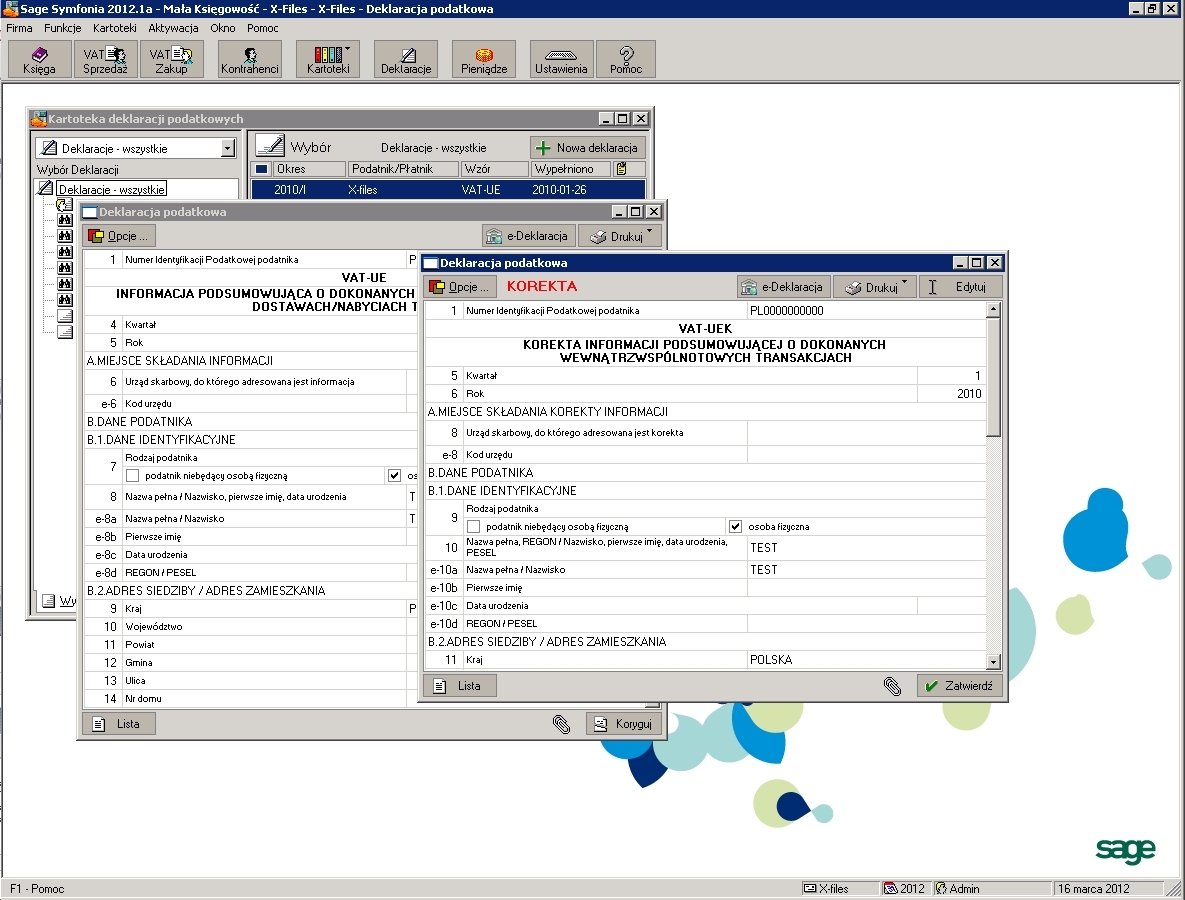Click Lista in the KOREKTA window
The height and width of the screenshot is (900, 1185).
pos(459,685)
